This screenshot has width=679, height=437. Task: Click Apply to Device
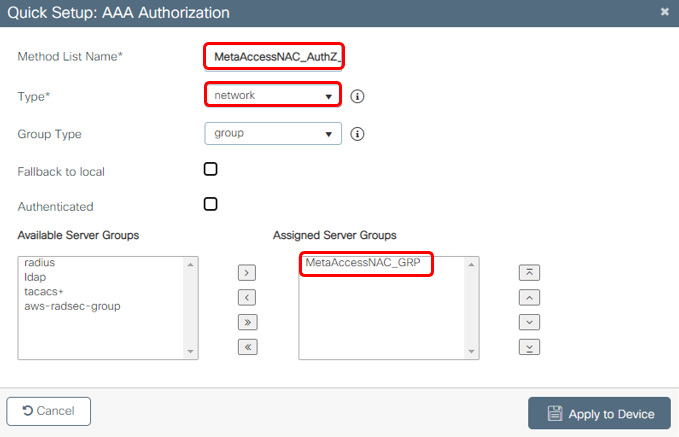599,414
